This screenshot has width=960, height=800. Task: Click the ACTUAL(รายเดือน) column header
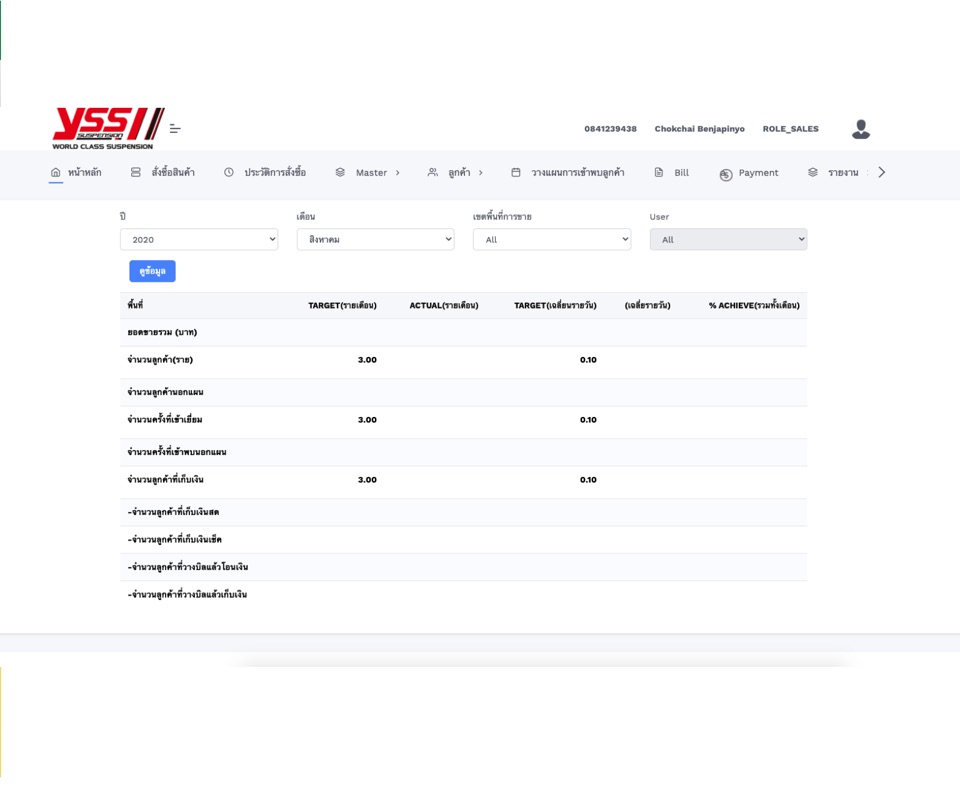click(x=444, y=305)
